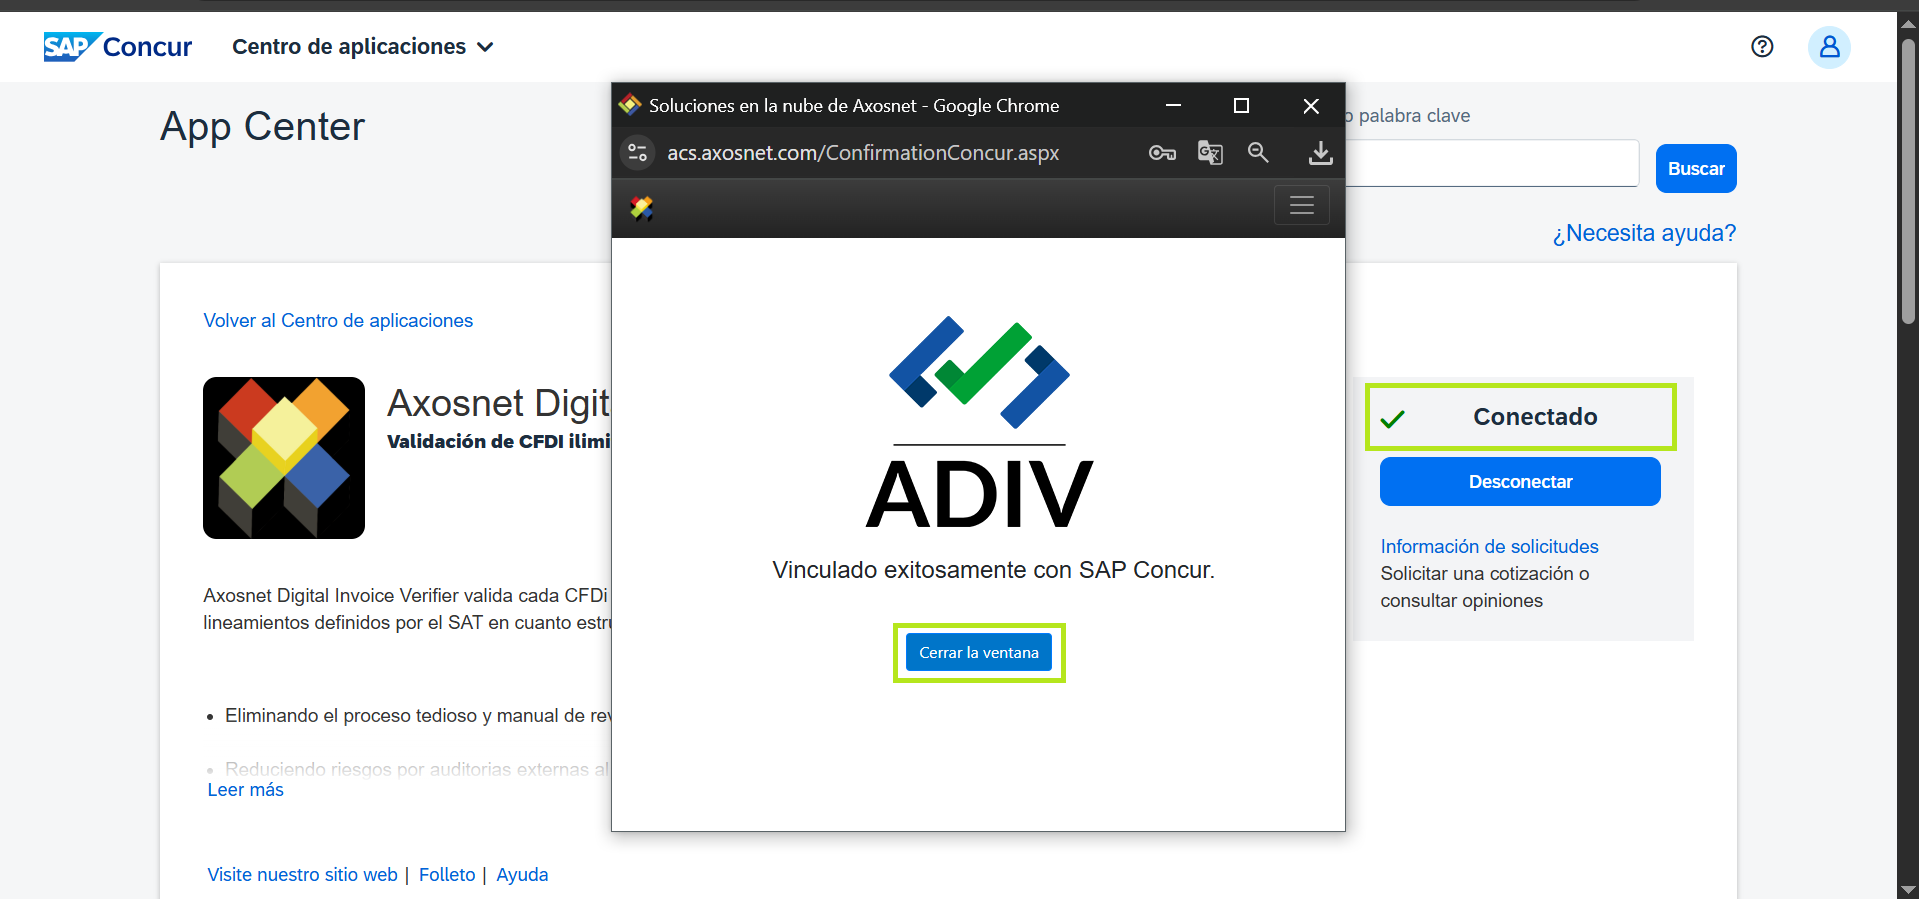Image resolution: width=1919 pixels, height=899 pixels.
Task: Expand description with Leer más
Action: [x=245, y=790]
